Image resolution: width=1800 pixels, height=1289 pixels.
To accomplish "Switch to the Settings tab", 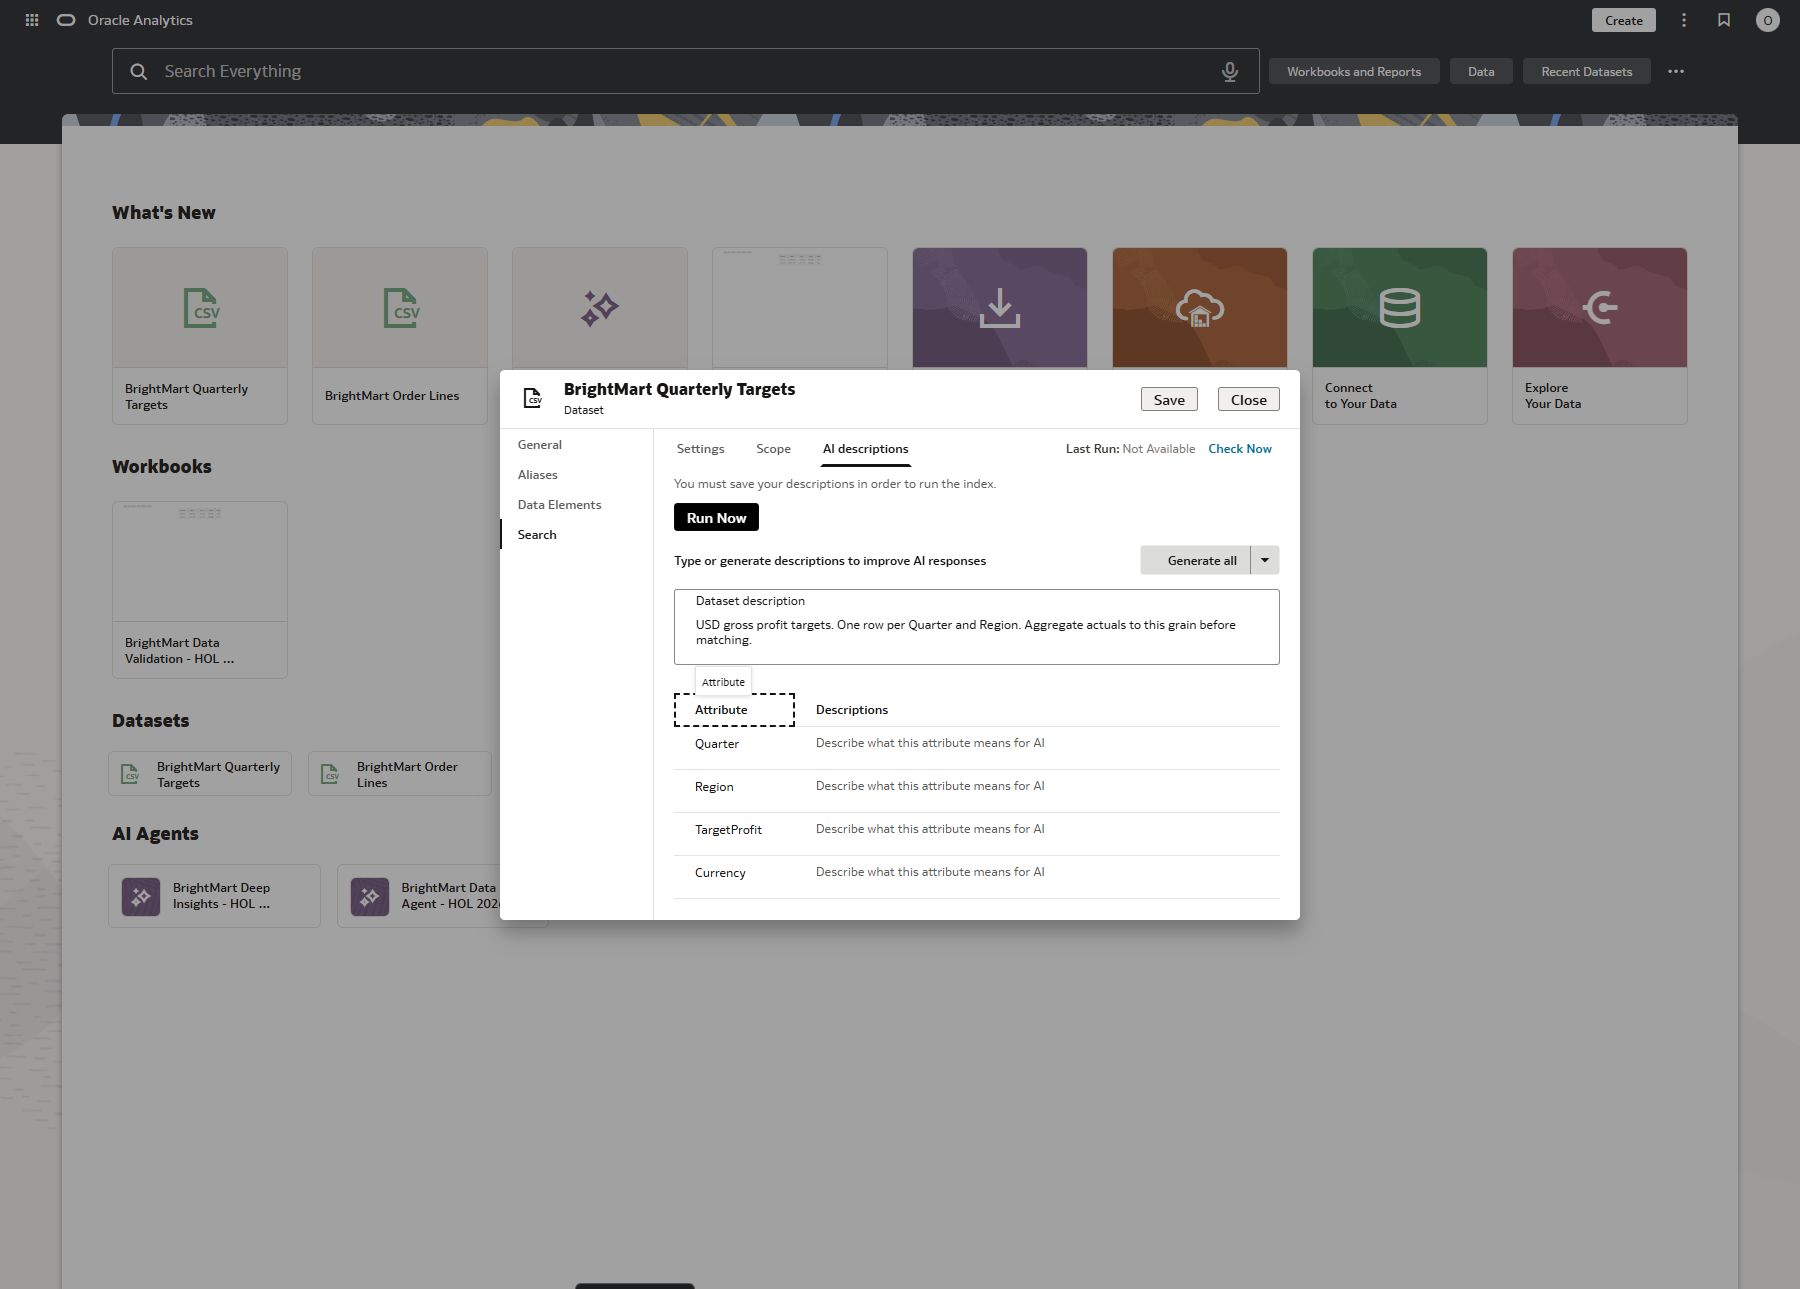I will coord(700,449).
